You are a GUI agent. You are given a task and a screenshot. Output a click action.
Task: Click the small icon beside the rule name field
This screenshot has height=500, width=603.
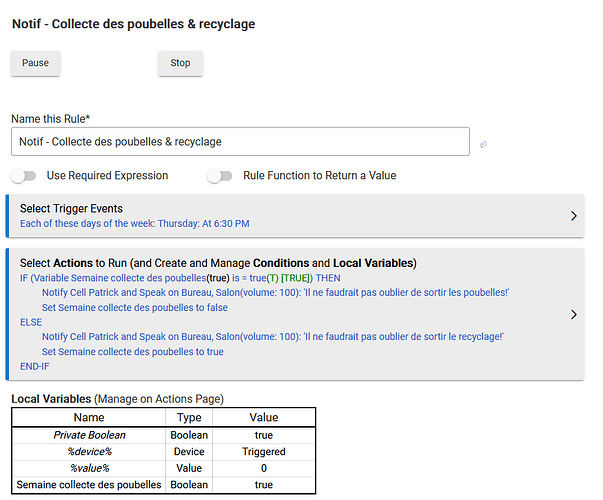click(x=483, y=144)
